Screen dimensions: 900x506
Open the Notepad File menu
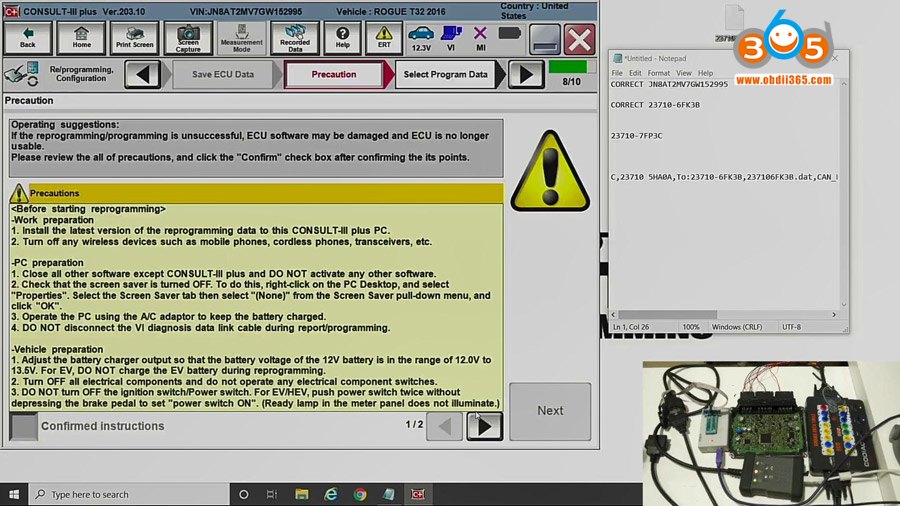tap(617, 73)
